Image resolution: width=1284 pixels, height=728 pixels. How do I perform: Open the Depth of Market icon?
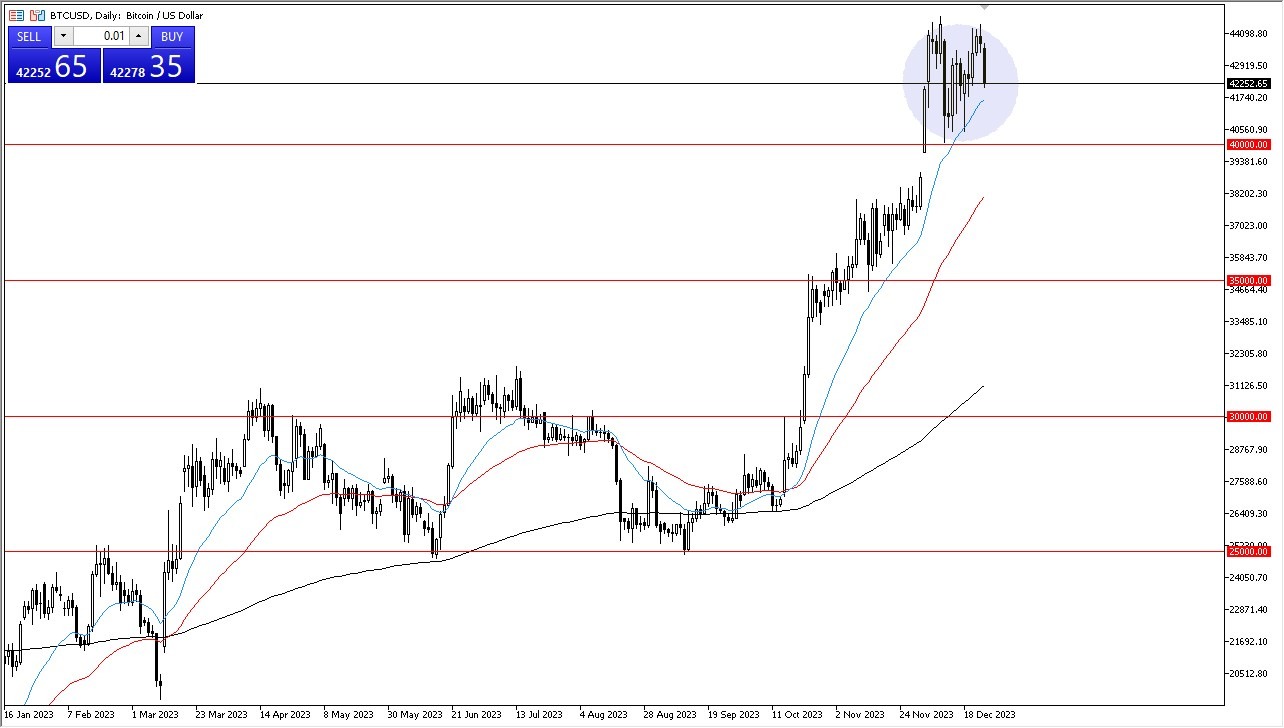pyautogui.click(x=37, y=15)
